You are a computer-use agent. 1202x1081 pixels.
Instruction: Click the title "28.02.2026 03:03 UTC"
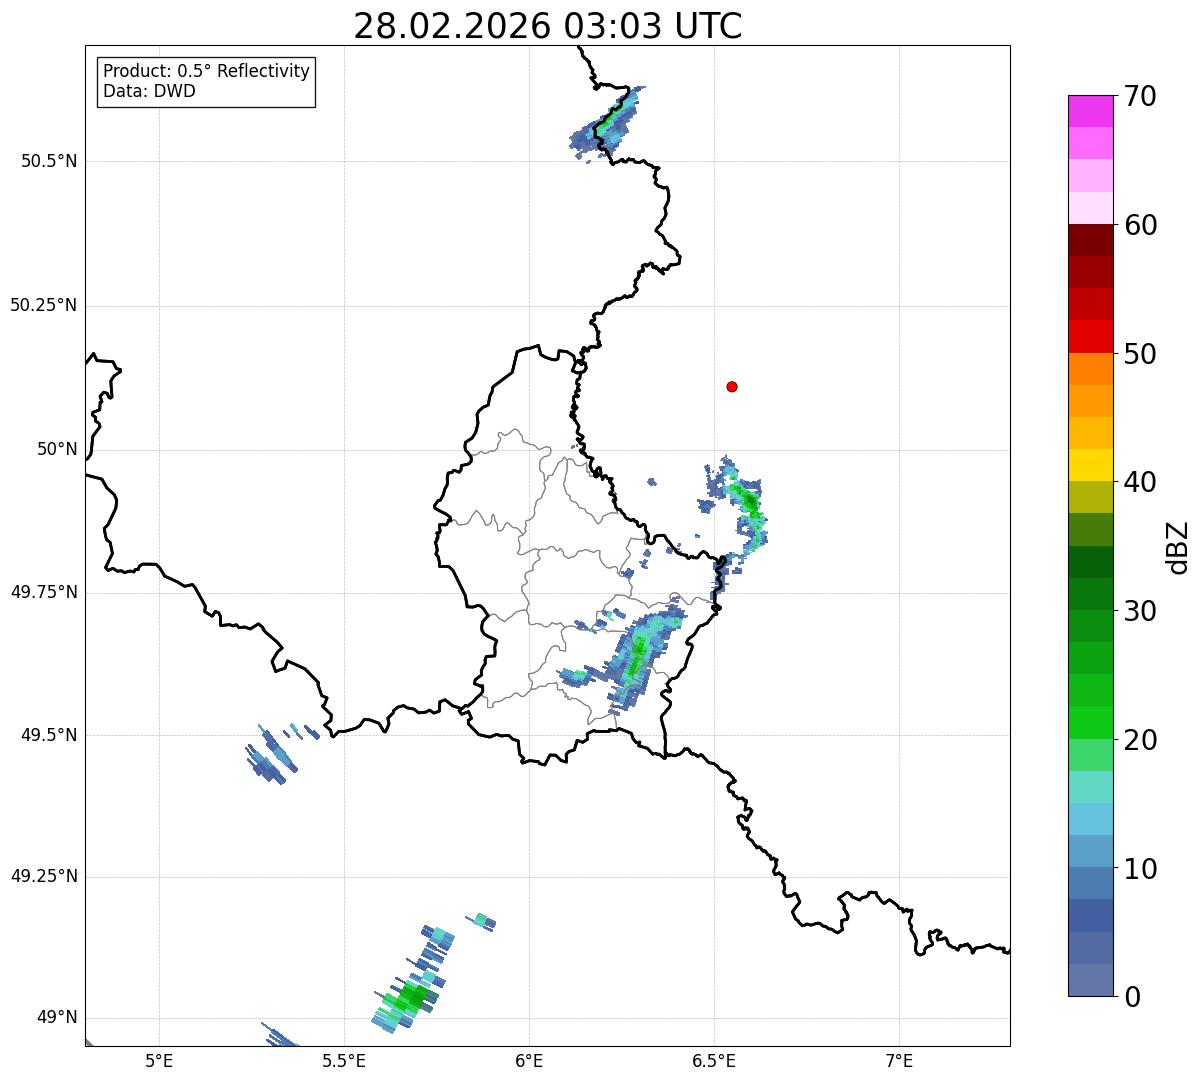click(548, 25)
